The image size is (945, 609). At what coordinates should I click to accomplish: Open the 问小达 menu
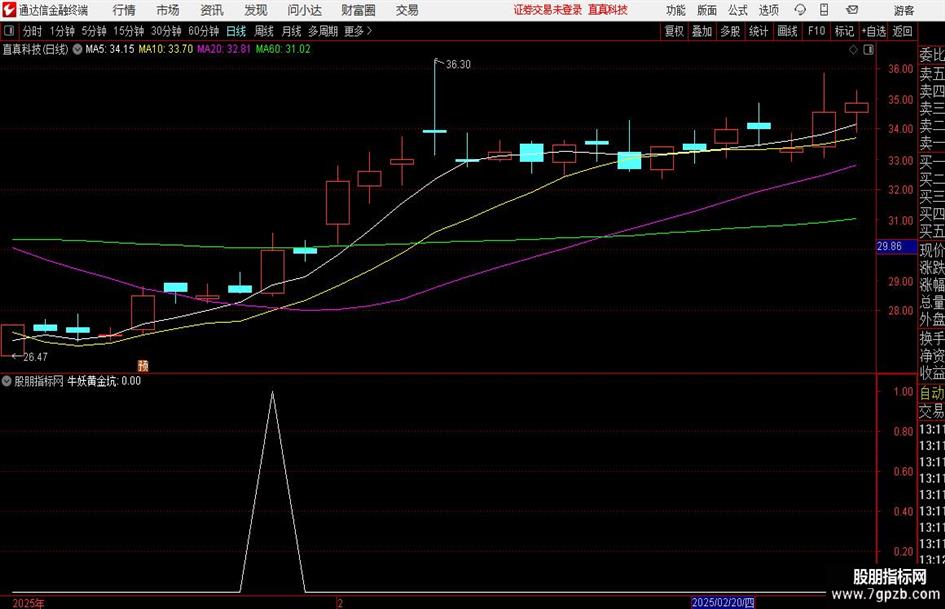(x=304, y=10)
